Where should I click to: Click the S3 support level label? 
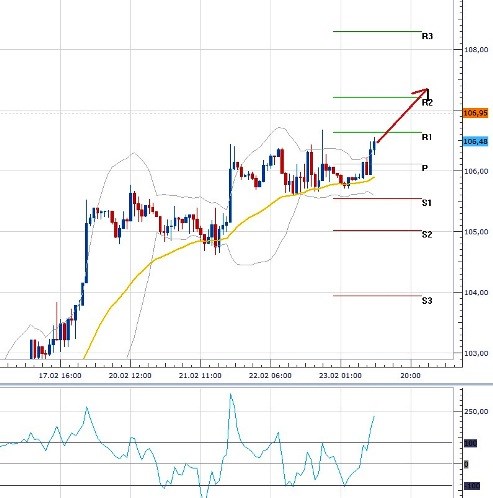pyautogui.click(x=427, y=301)
